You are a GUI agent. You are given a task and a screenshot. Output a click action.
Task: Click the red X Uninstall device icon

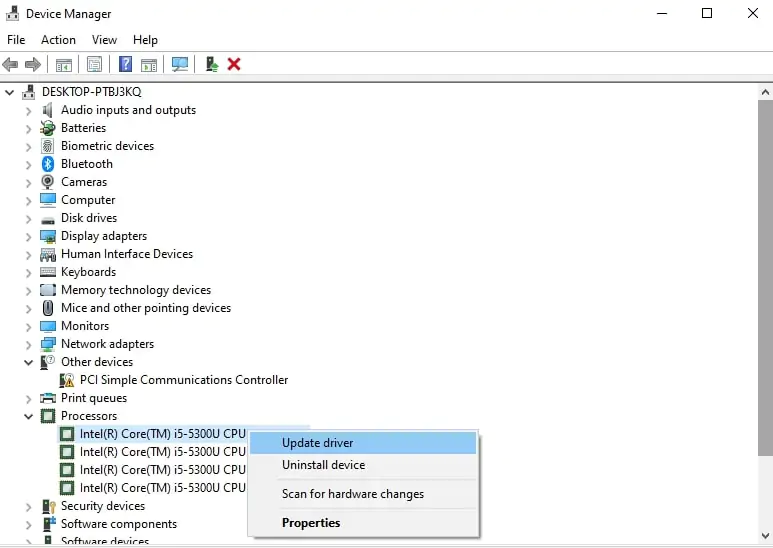234,64
